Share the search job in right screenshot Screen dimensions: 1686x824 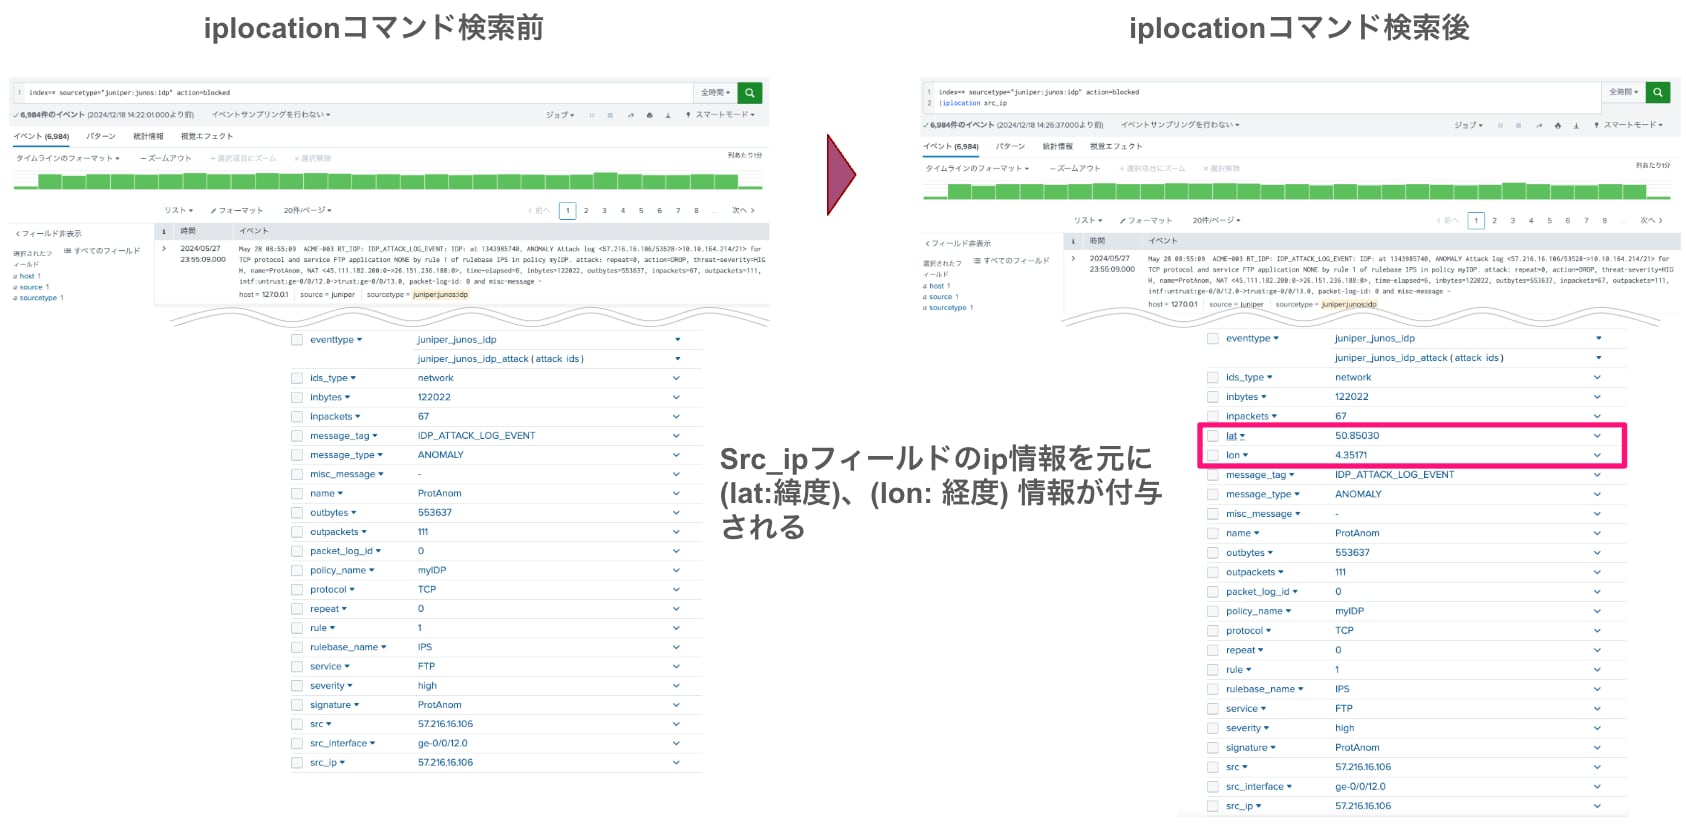pyautogui.click(x=1539, y=125)
